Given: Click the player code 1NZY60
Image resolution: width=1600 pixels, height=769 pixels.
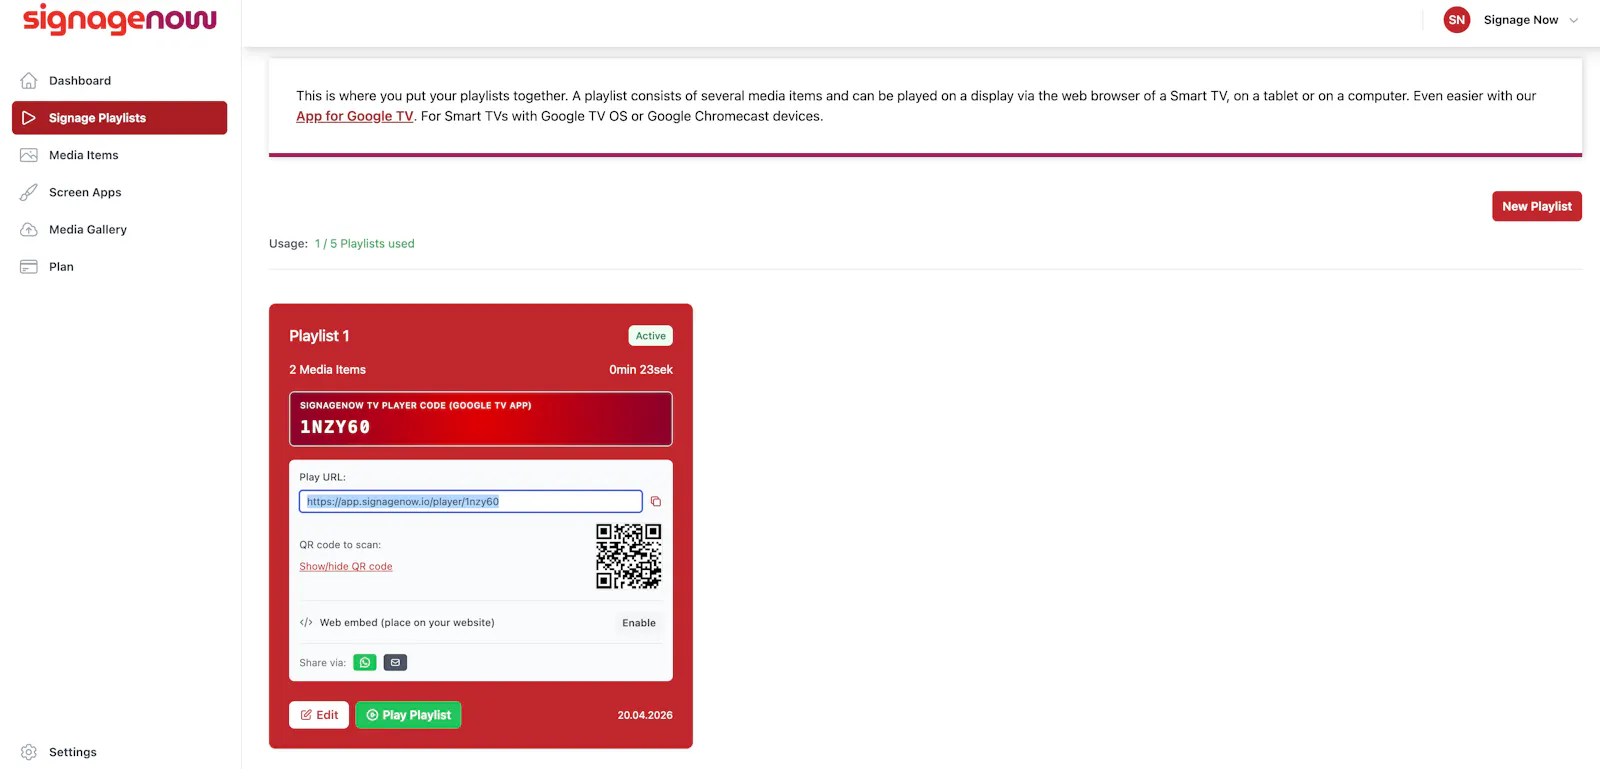Looking at the screenshot, I should point(335,427).
